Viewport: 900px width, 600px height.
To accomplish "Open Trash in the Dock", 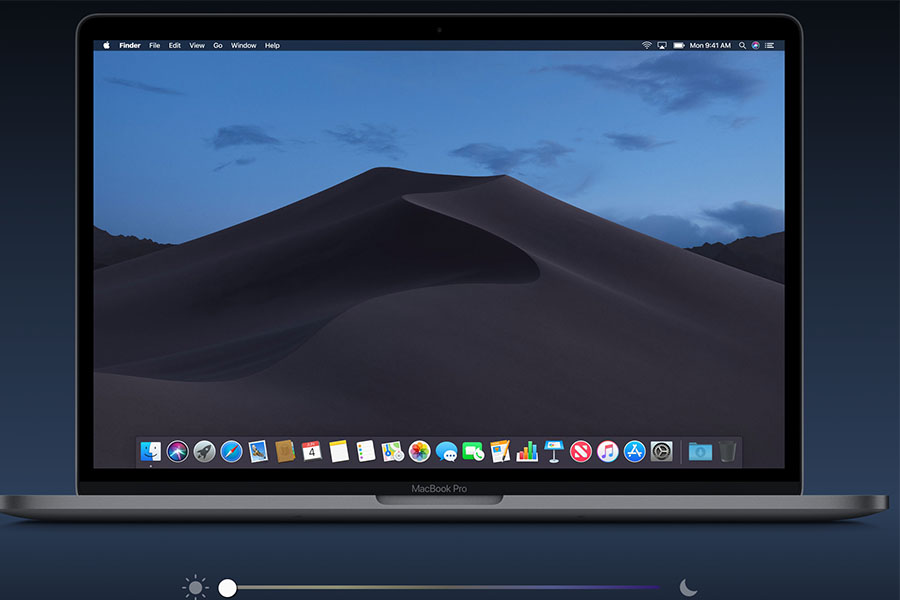I will pos(727,451).
